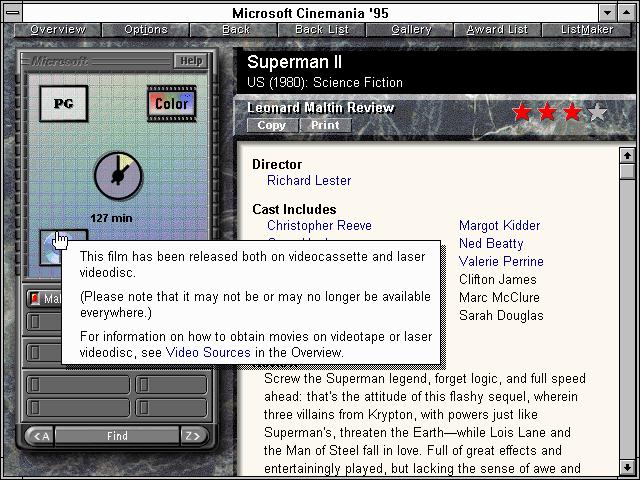
Task: Click the Find button
Action: pyautogui.click(x=117, y=436)
